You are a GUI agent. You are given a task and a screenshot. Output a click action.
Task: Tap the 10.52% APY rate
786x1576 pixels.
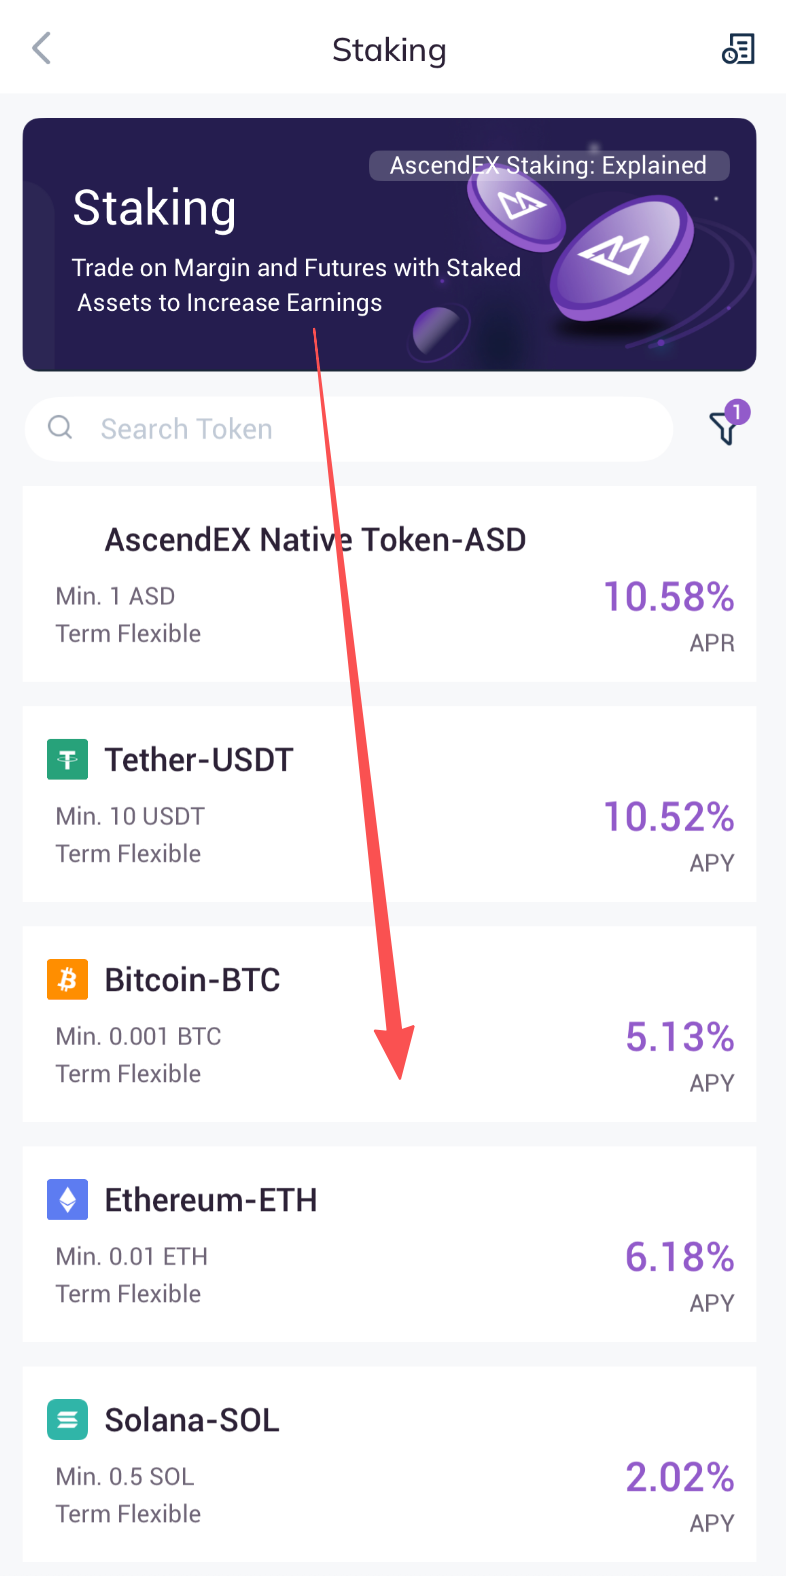coord(669,818)
